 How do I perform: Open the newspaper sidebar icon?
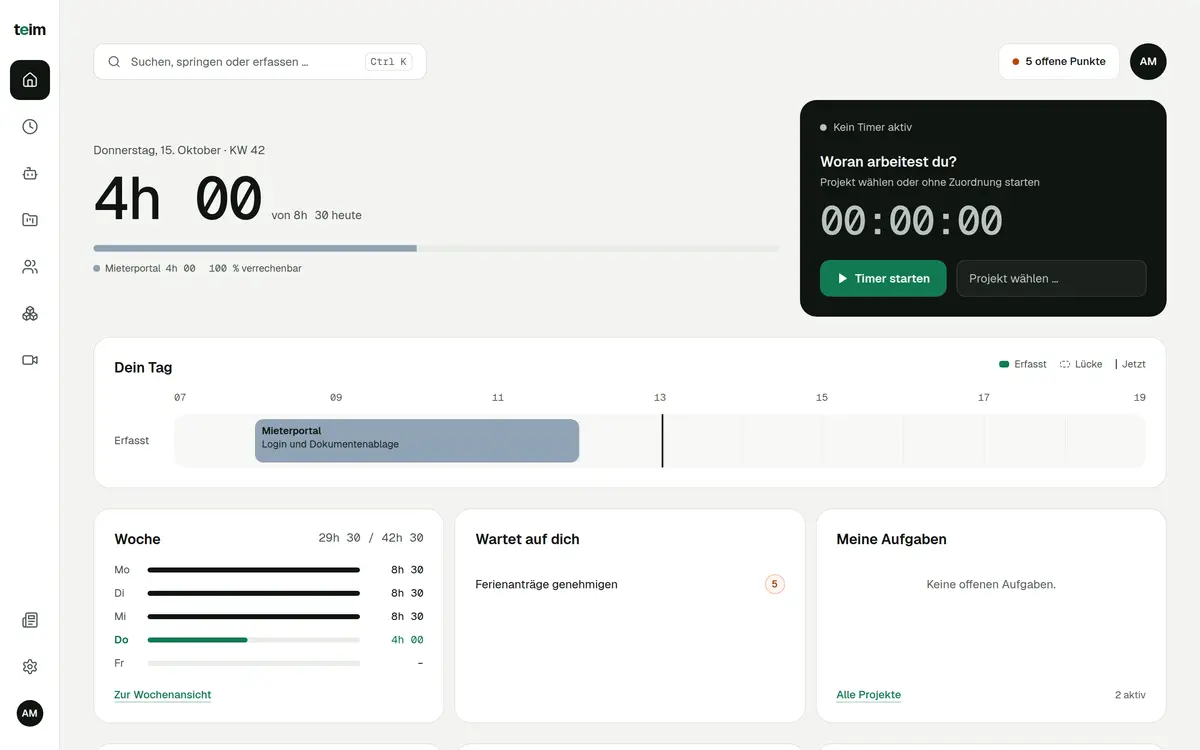tap(30, 620)
